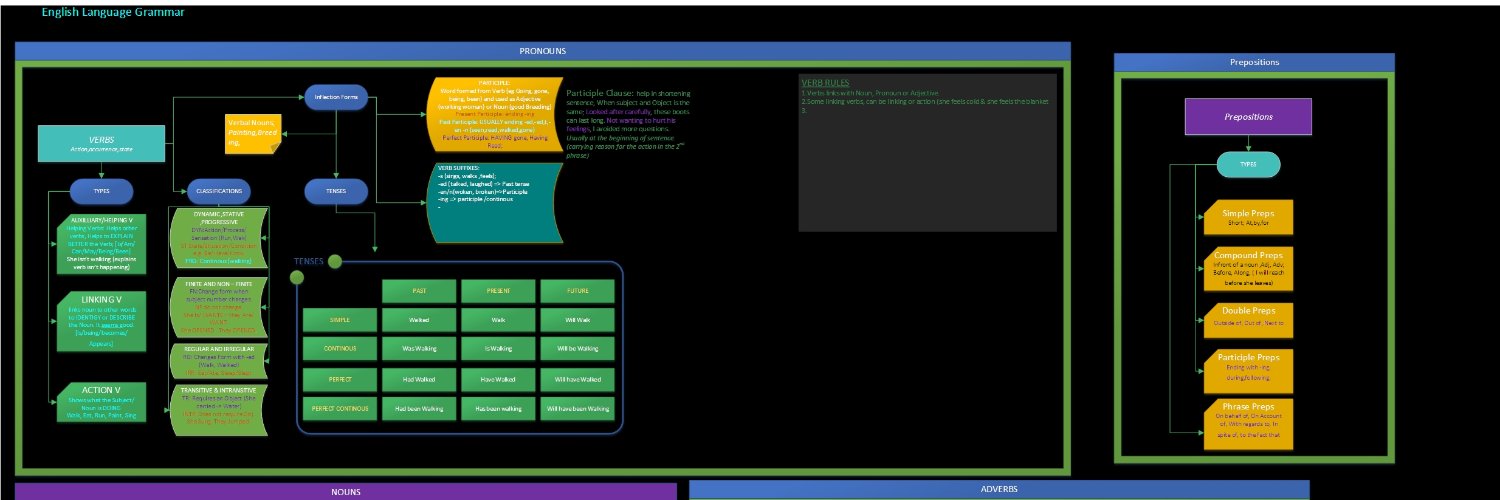Click the 'Will Walk' cell
This screenshot has height=500, width=1500.
[577, 320]
